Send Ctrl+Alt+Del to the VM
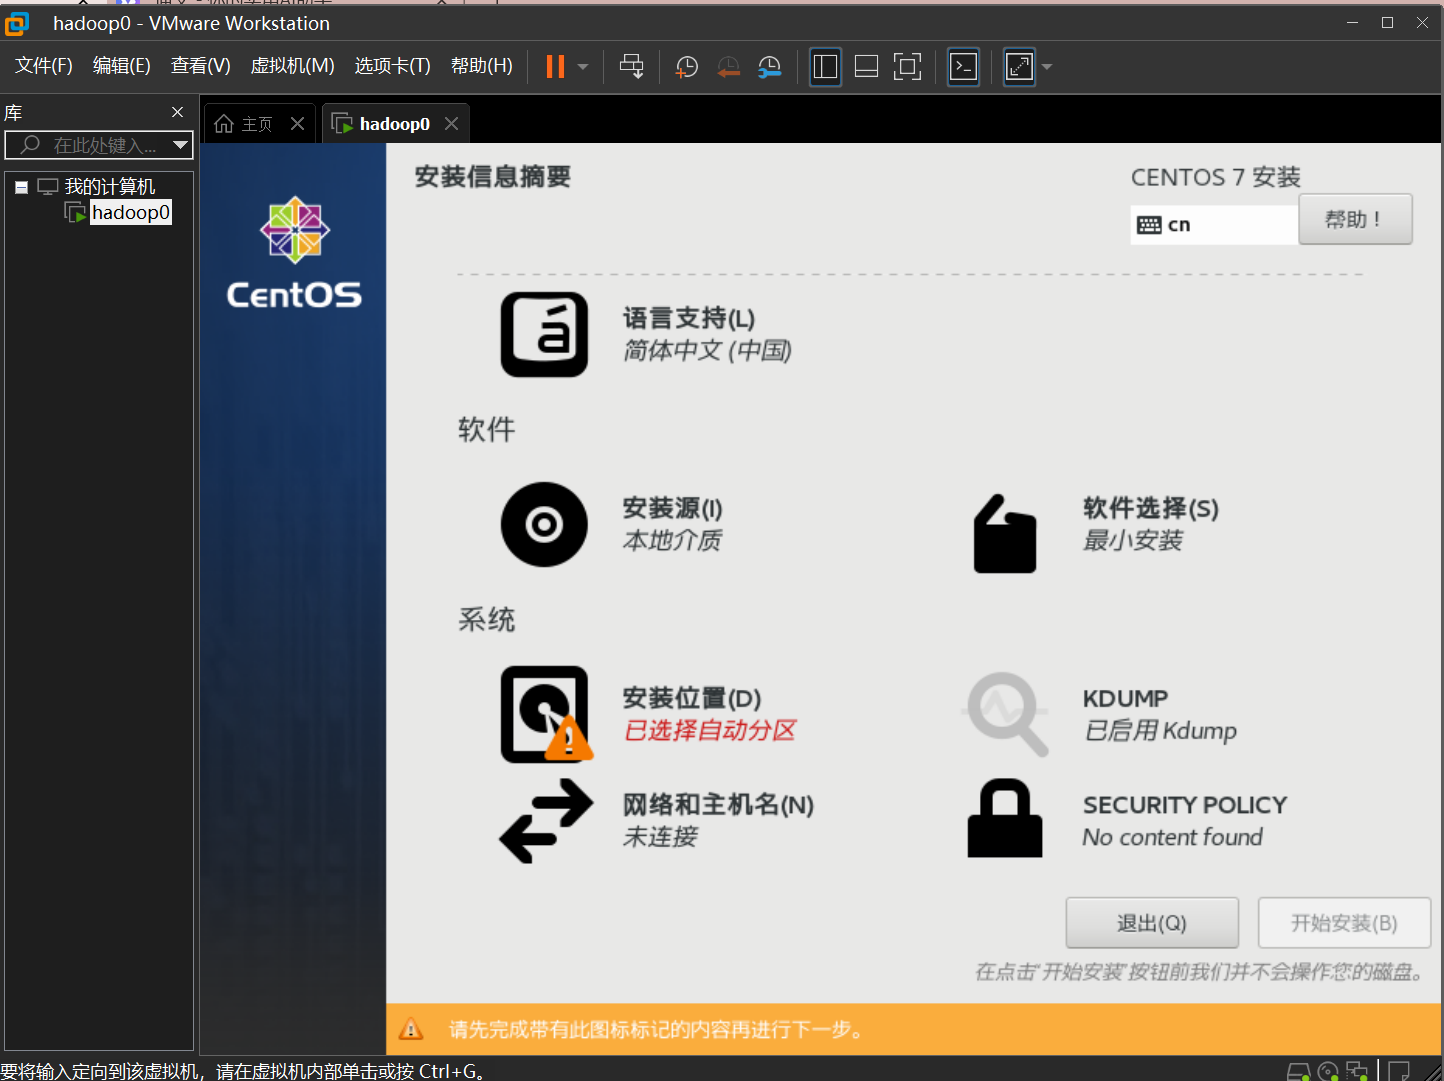This screenshot has width=1444, height=1081. 631,67
